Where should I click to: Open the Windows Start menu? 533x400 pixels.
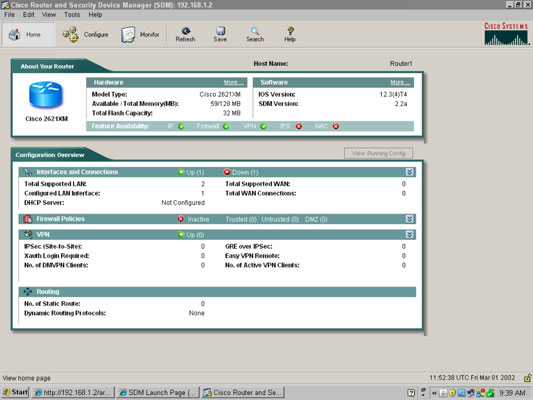coord(15,392)
